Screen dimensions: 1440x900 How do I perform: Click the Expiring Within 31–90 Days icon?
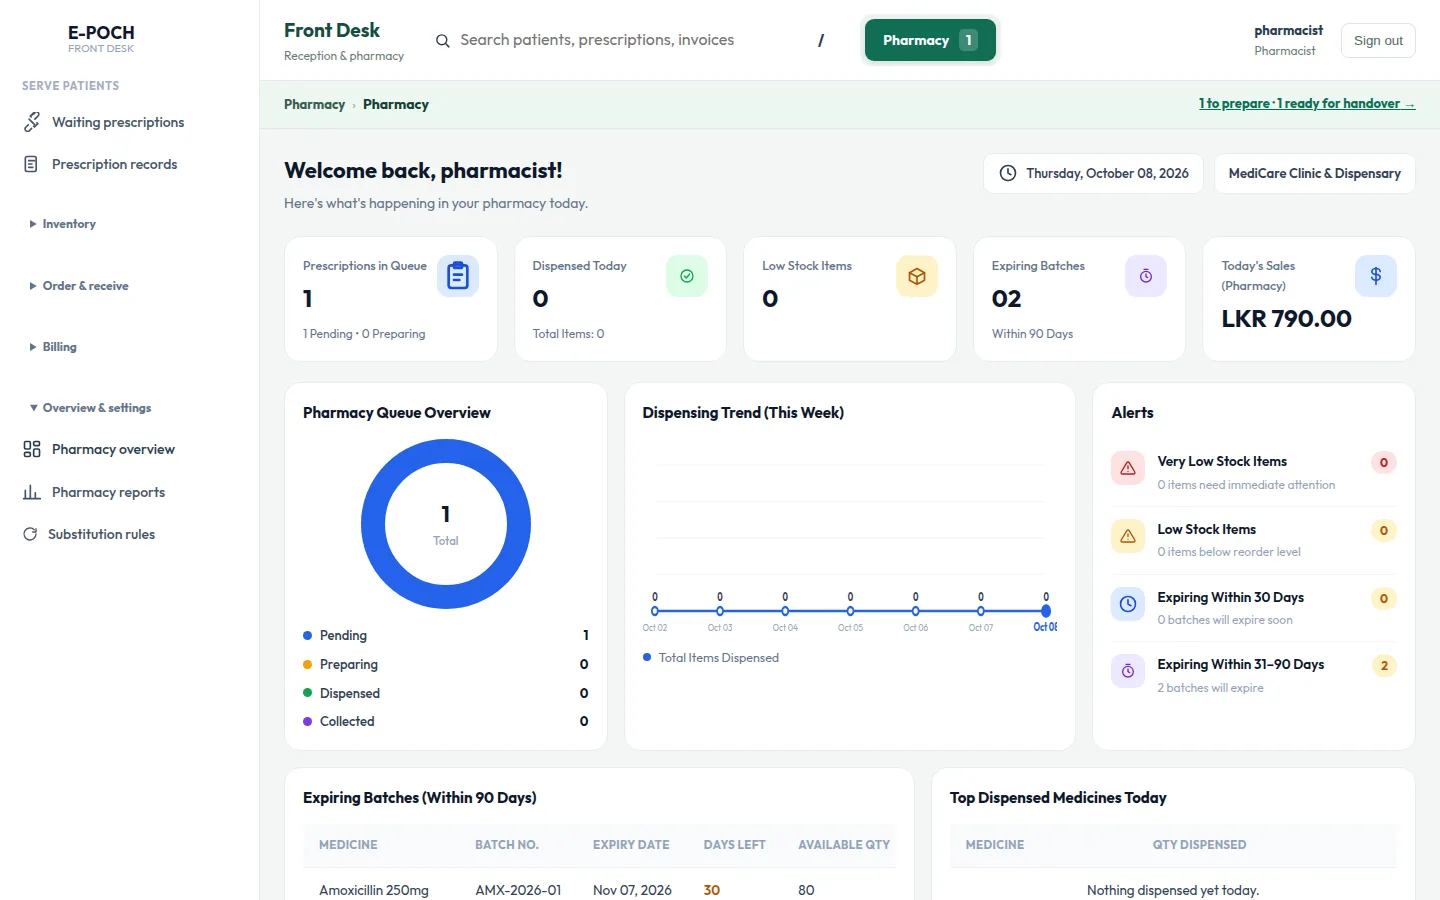tap(1128, 671)
